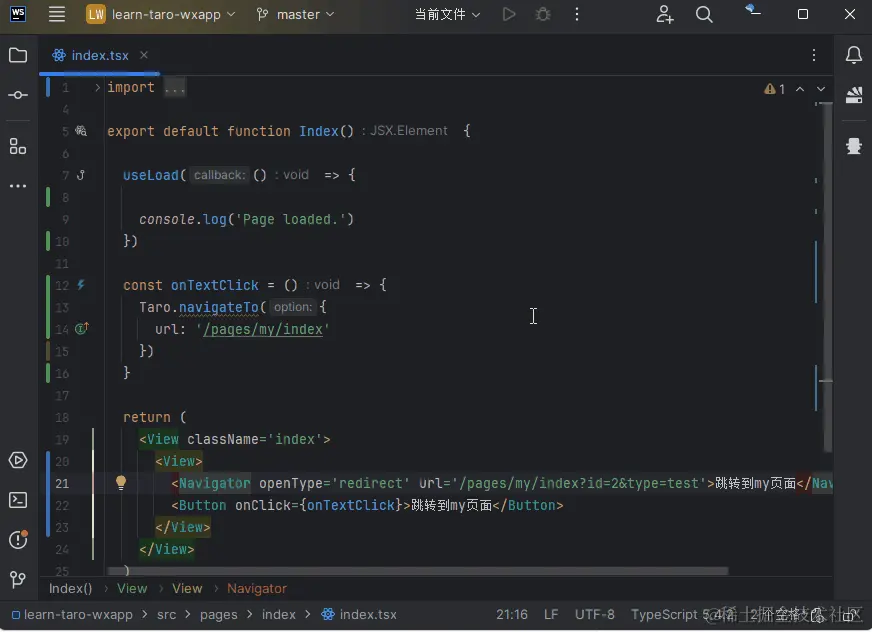
Task: Open the Terminal tool window
Action: click(x=18, y=500)
